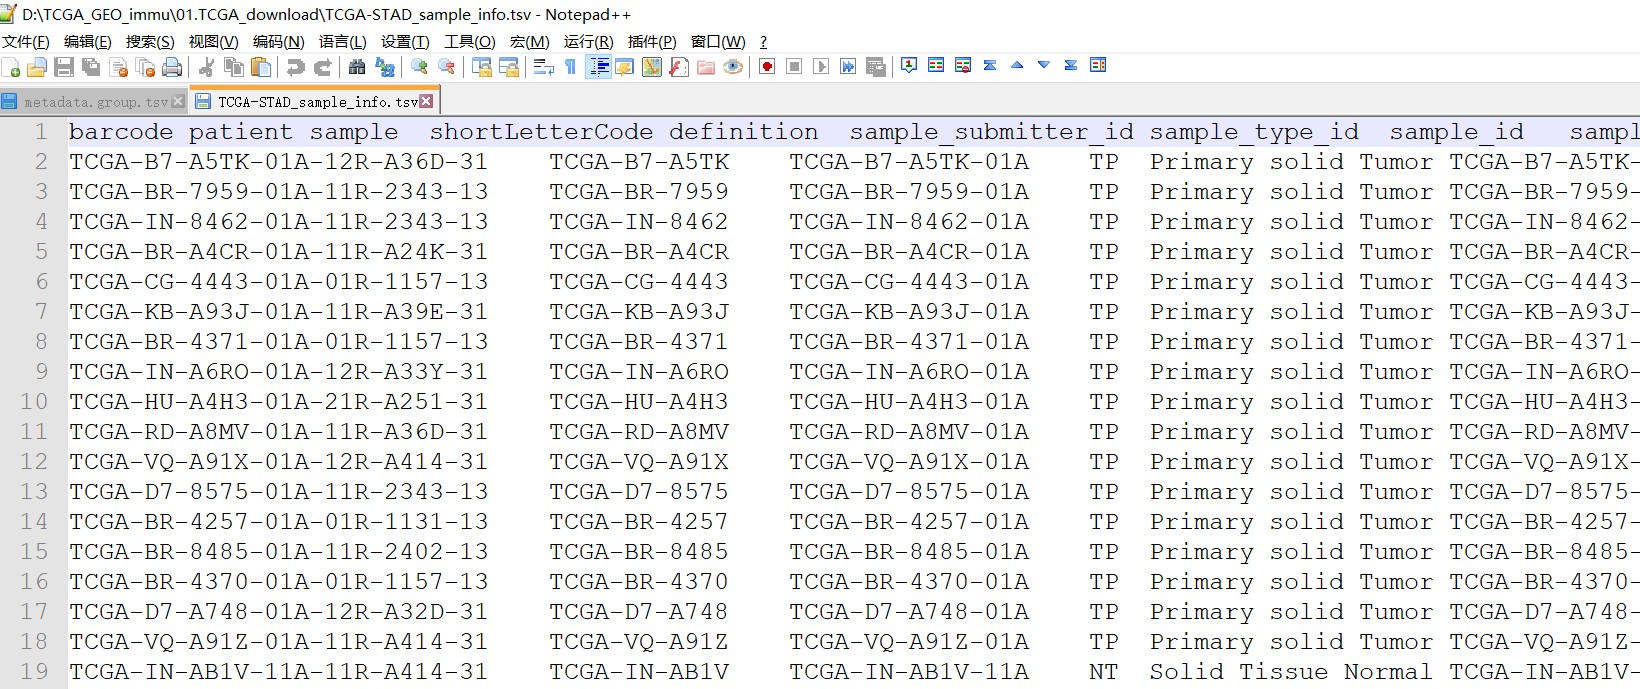The image size is (1640, 689).
Task: Toggle show all characters pilcrow icon
Action: (x=571, y=67)
